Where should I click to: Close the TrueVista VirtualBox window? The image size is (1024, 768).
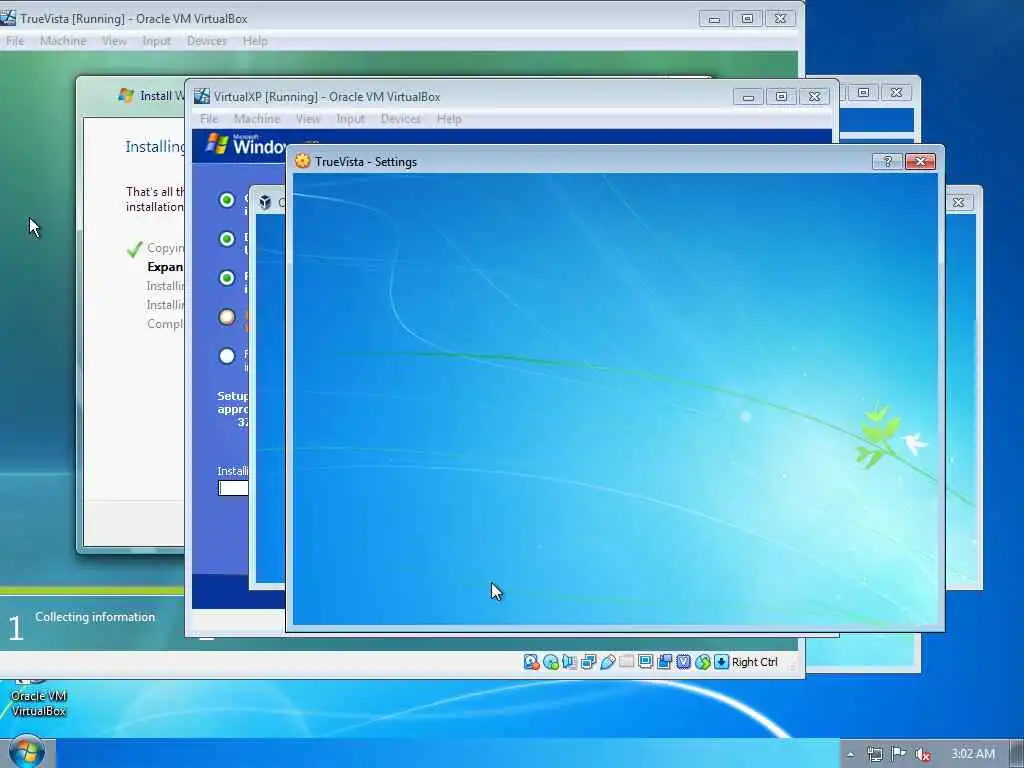coord(780,19)
